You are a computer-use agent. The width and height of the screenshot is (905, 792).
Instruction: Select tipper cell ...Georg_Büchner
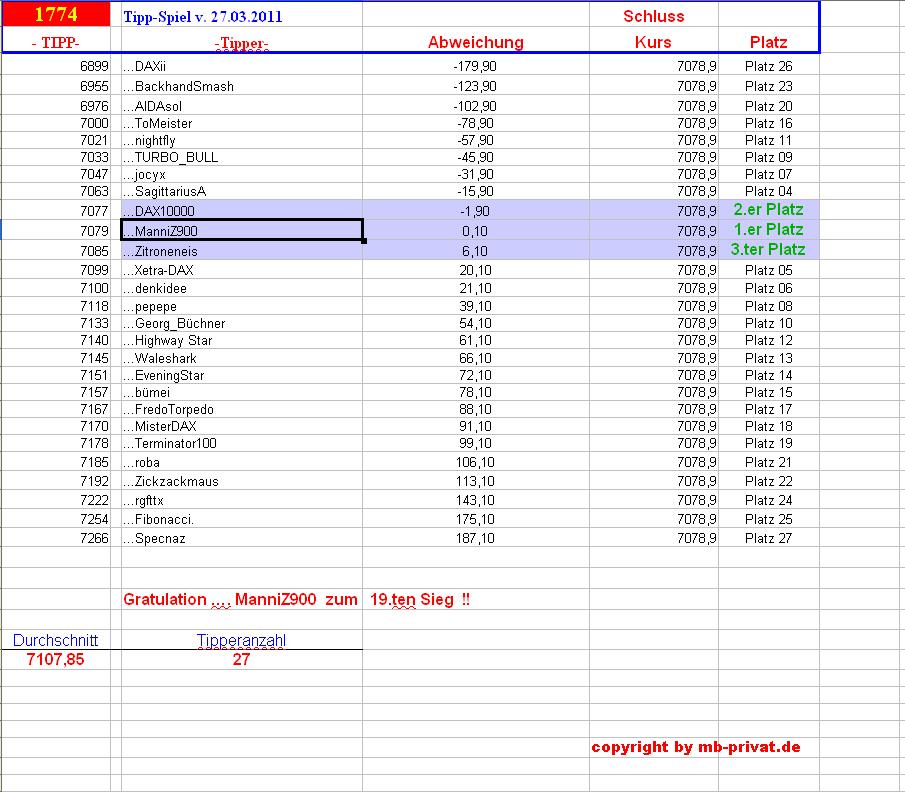[x=242, y=323]
